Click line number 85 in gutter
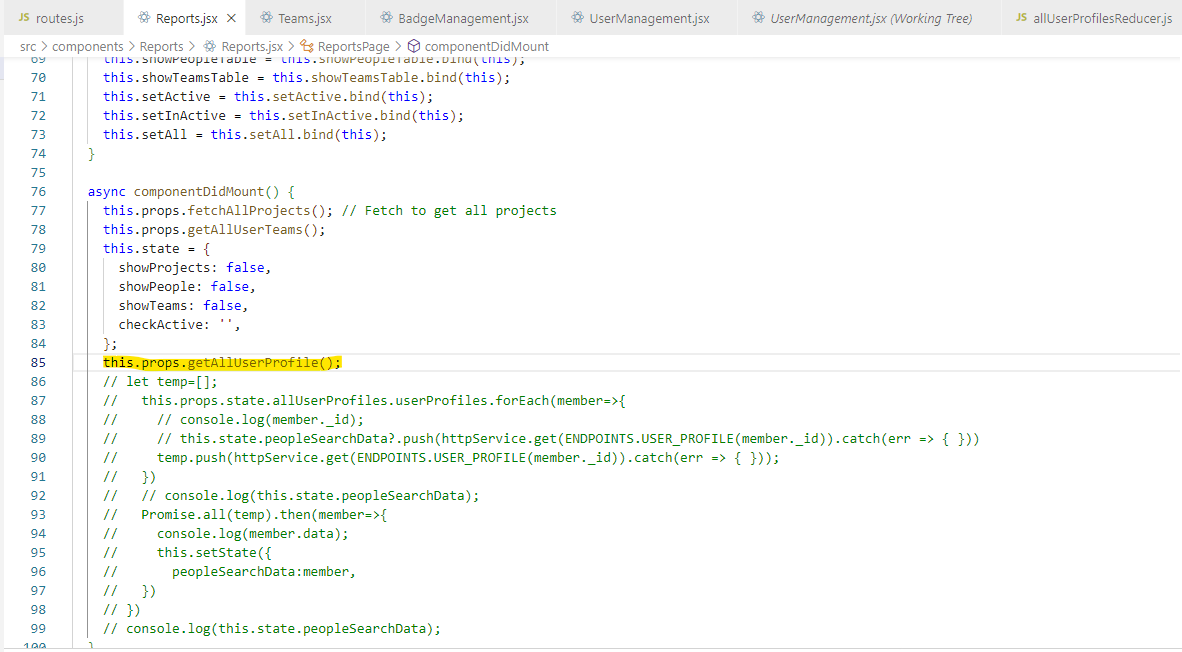 point(38,363)
